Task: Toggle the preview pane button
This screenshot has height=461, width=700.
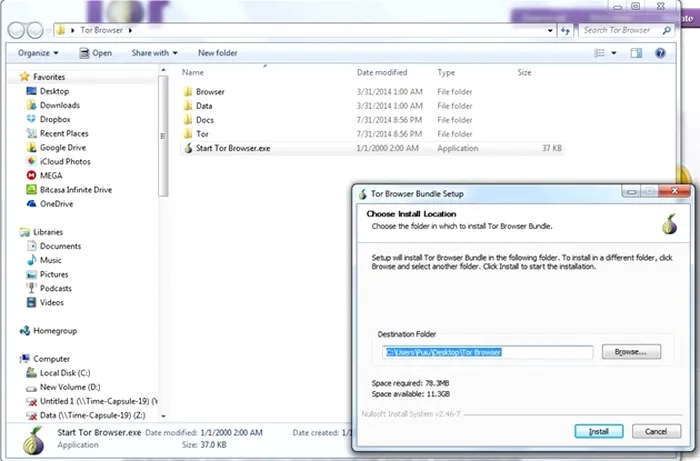Action: point(636,53)
